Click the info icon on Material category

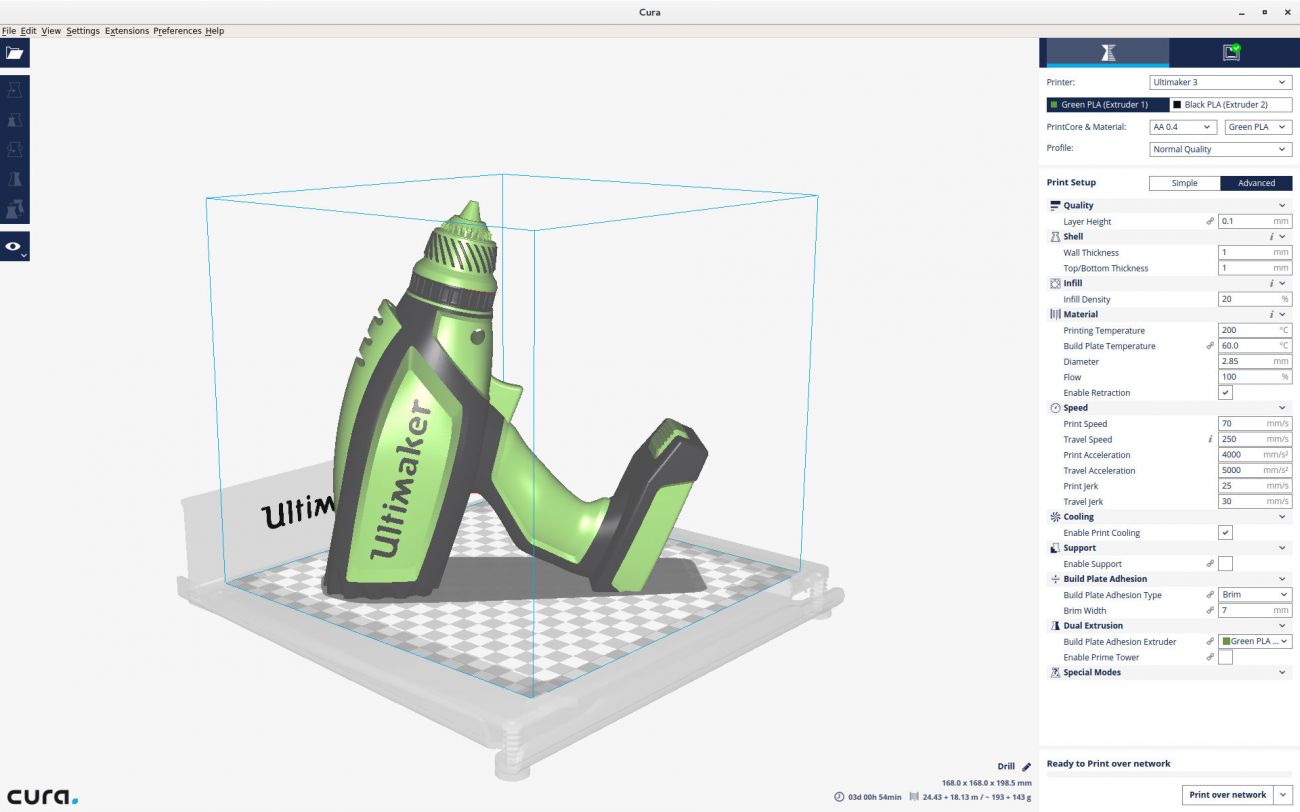[x=1271, y=315]
